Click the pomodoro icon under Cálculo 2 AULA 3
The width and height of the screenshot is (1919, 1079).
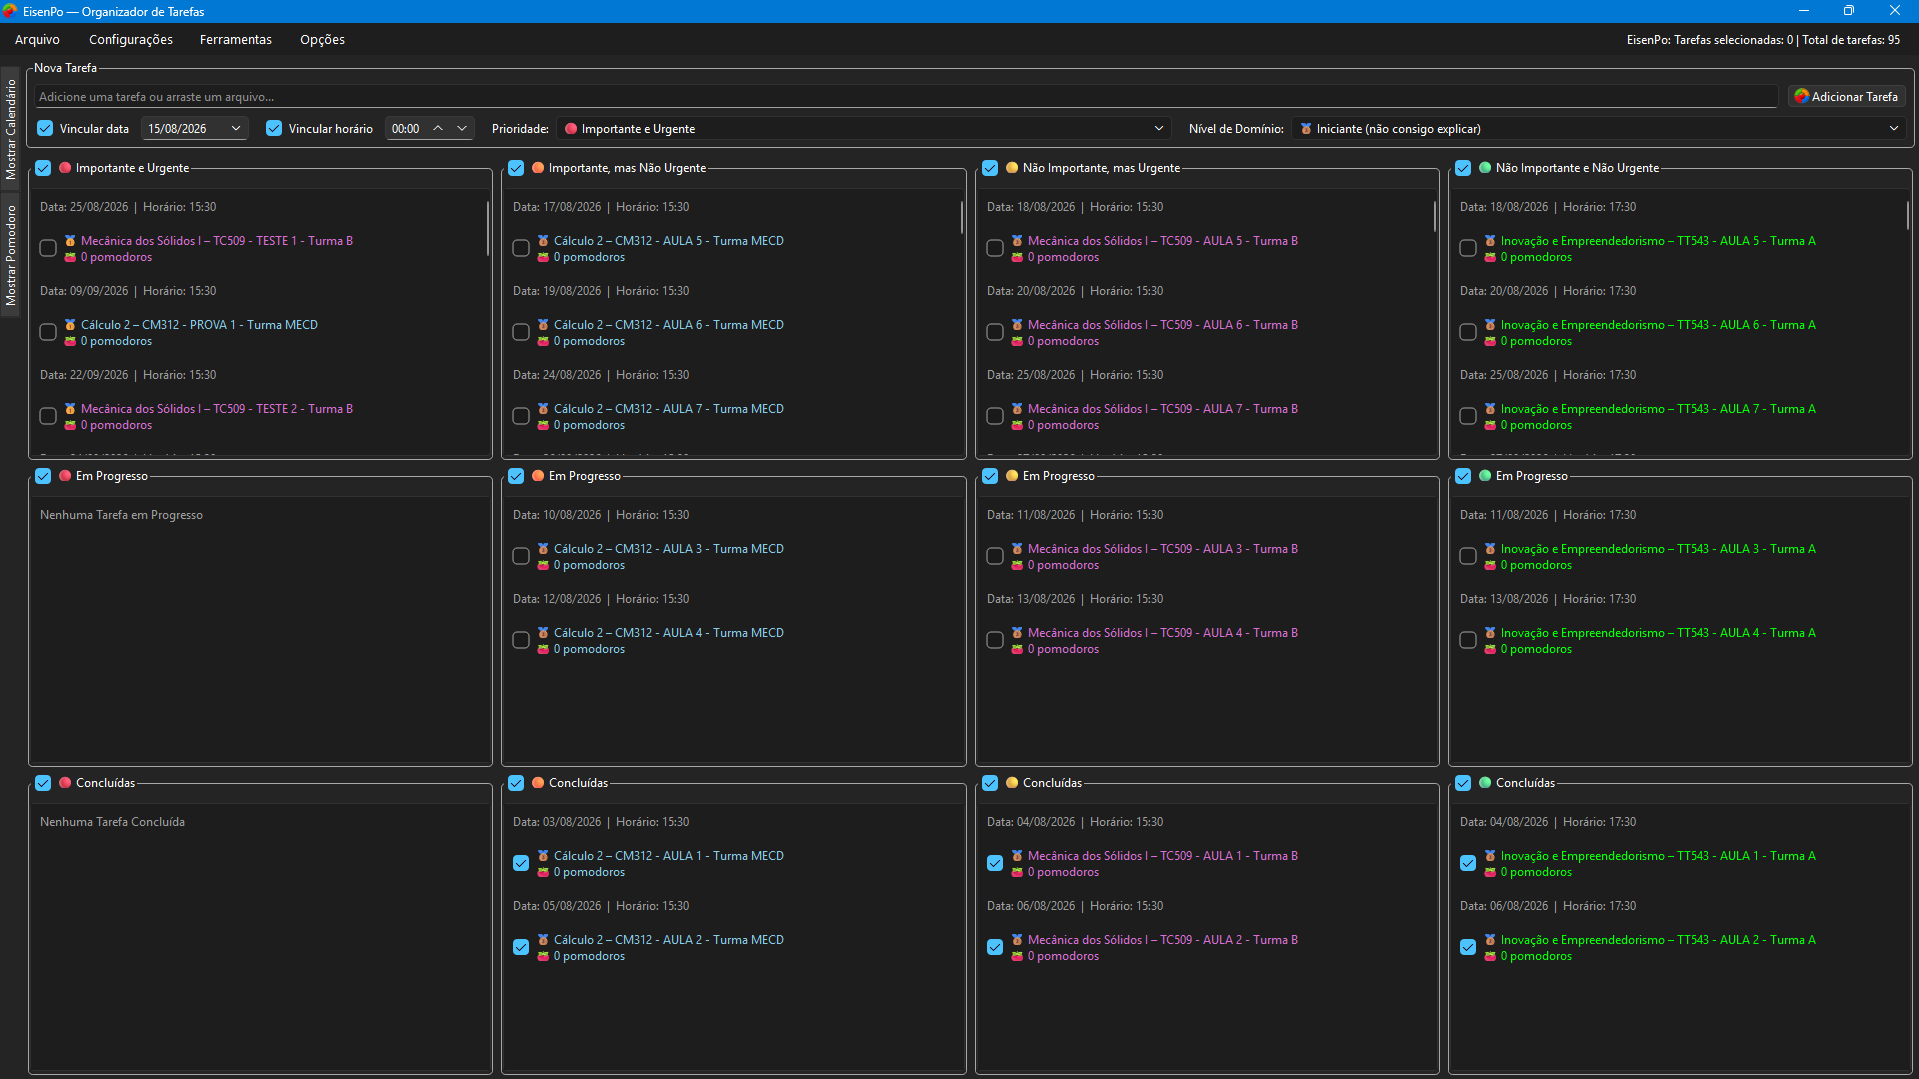(543, 565)
